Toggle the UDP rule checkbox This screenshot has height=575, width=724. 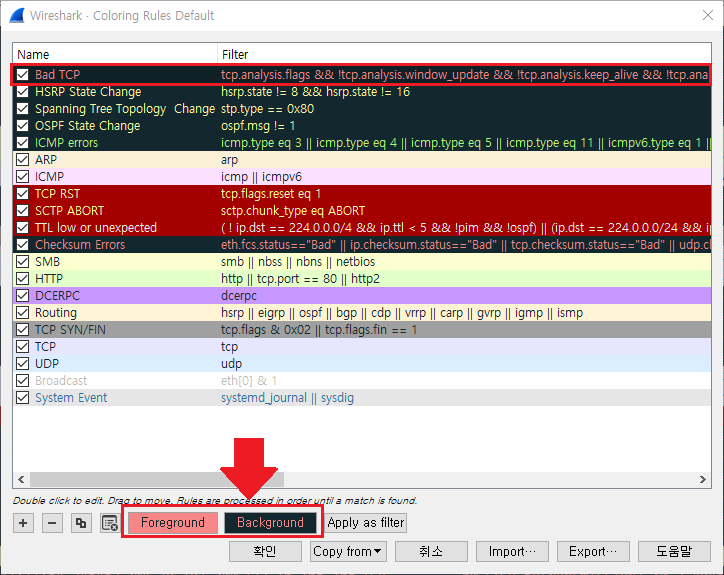[23, 364]
